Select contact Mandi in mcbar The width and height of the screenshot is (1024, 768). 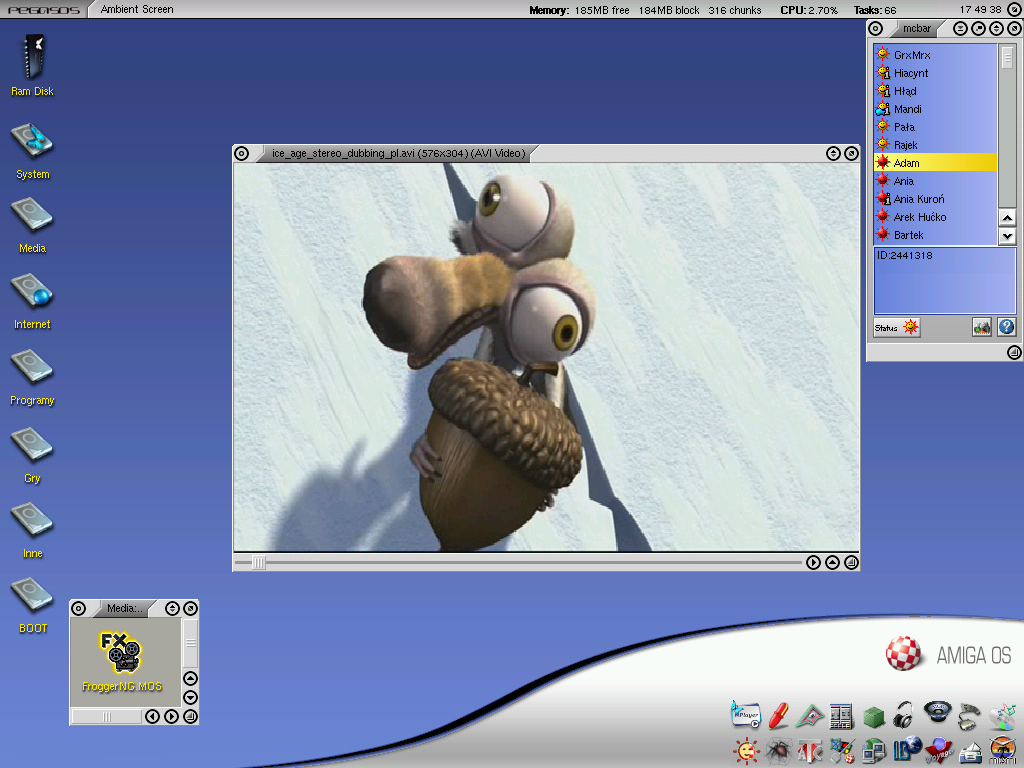pos(935,109)
